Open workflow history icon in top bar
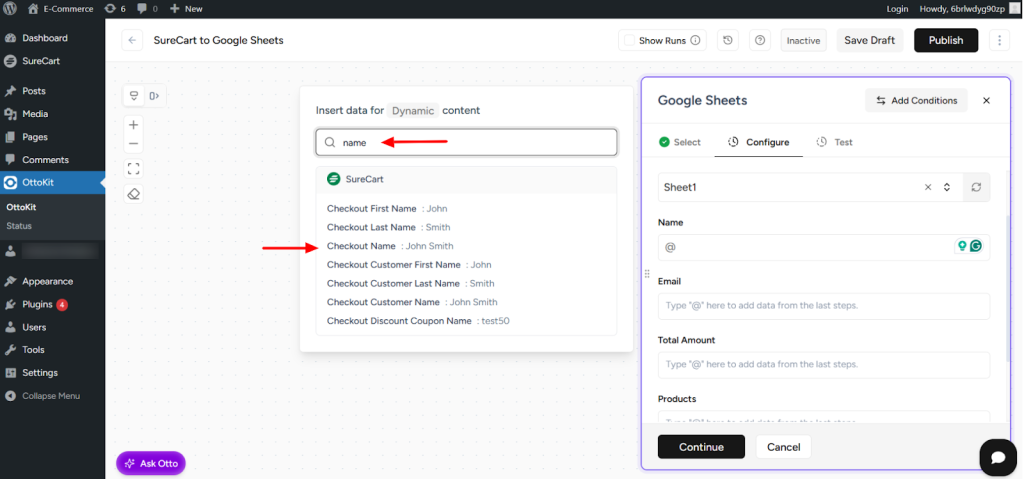The image size is (1024, 479). click(x=728, y=40)
